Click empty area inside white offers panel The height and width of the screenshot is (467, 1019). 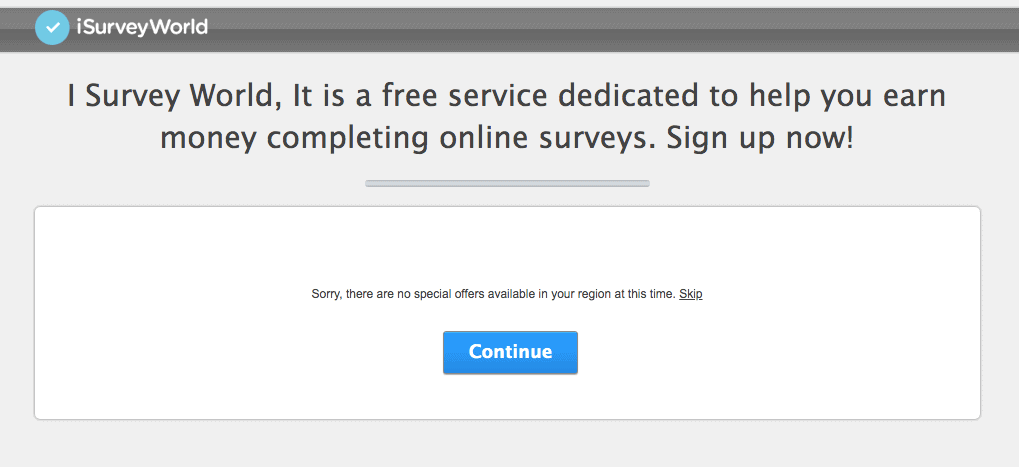click(x=195, y=364)
